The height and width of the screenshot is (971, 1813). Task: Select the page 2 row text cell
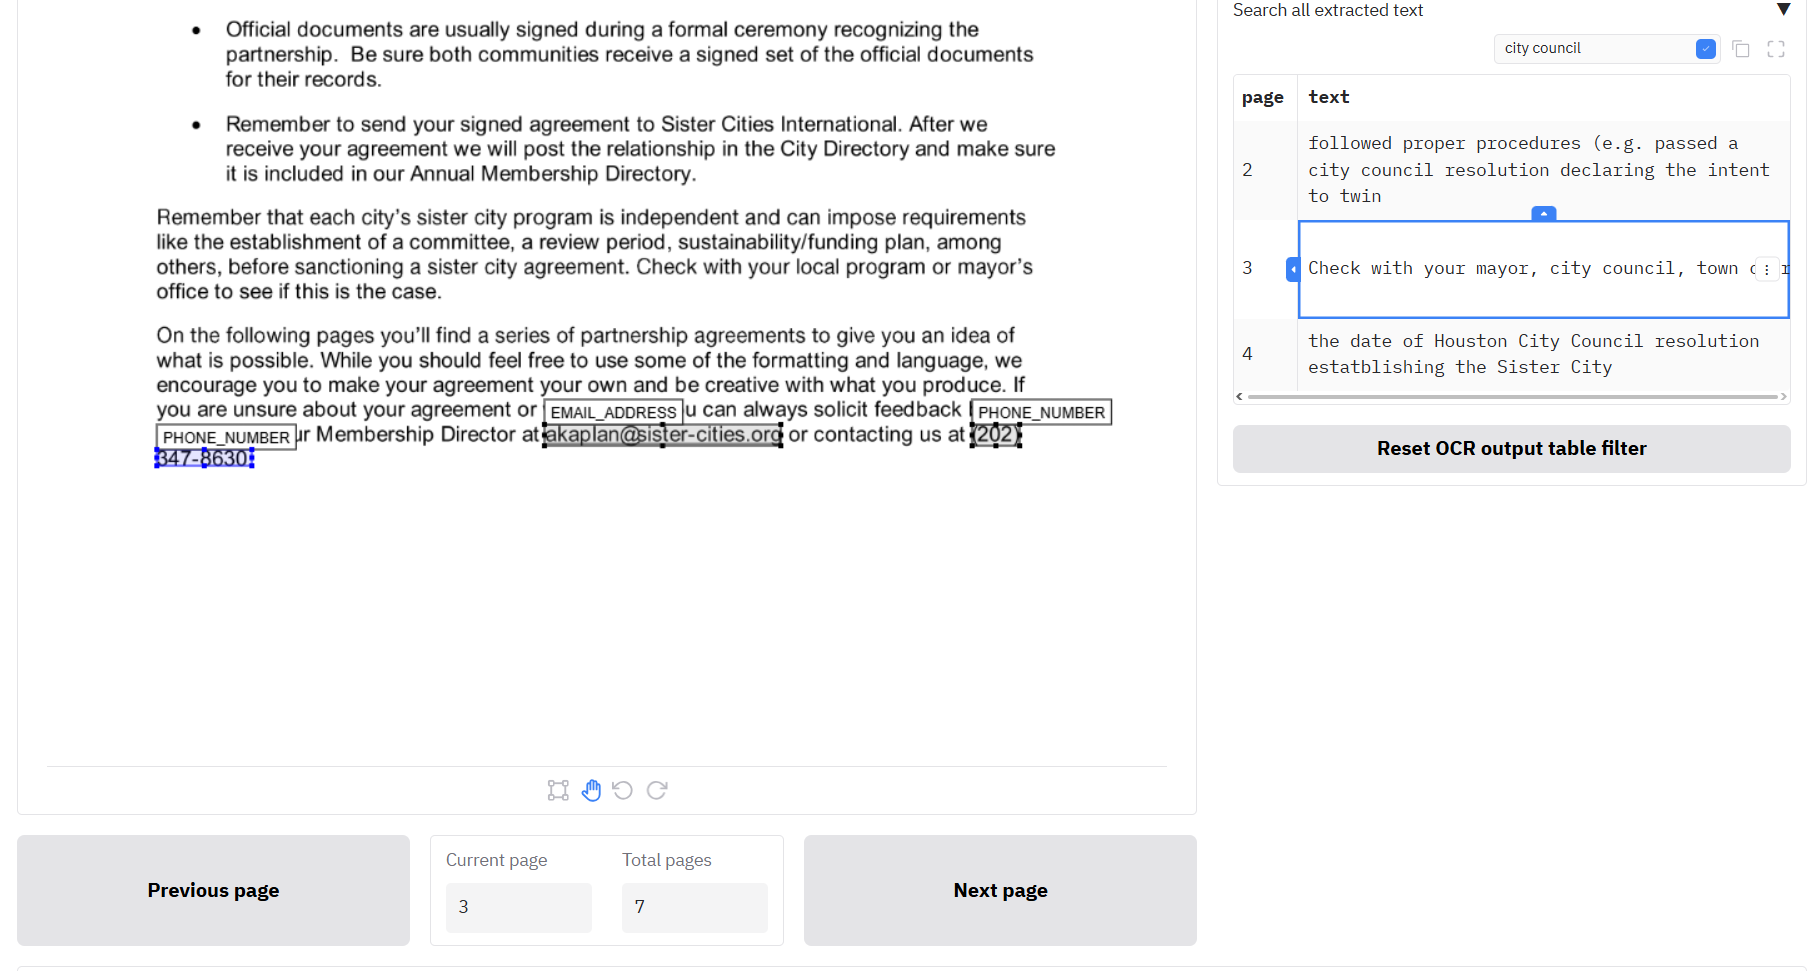click(x=1543, y=170)
